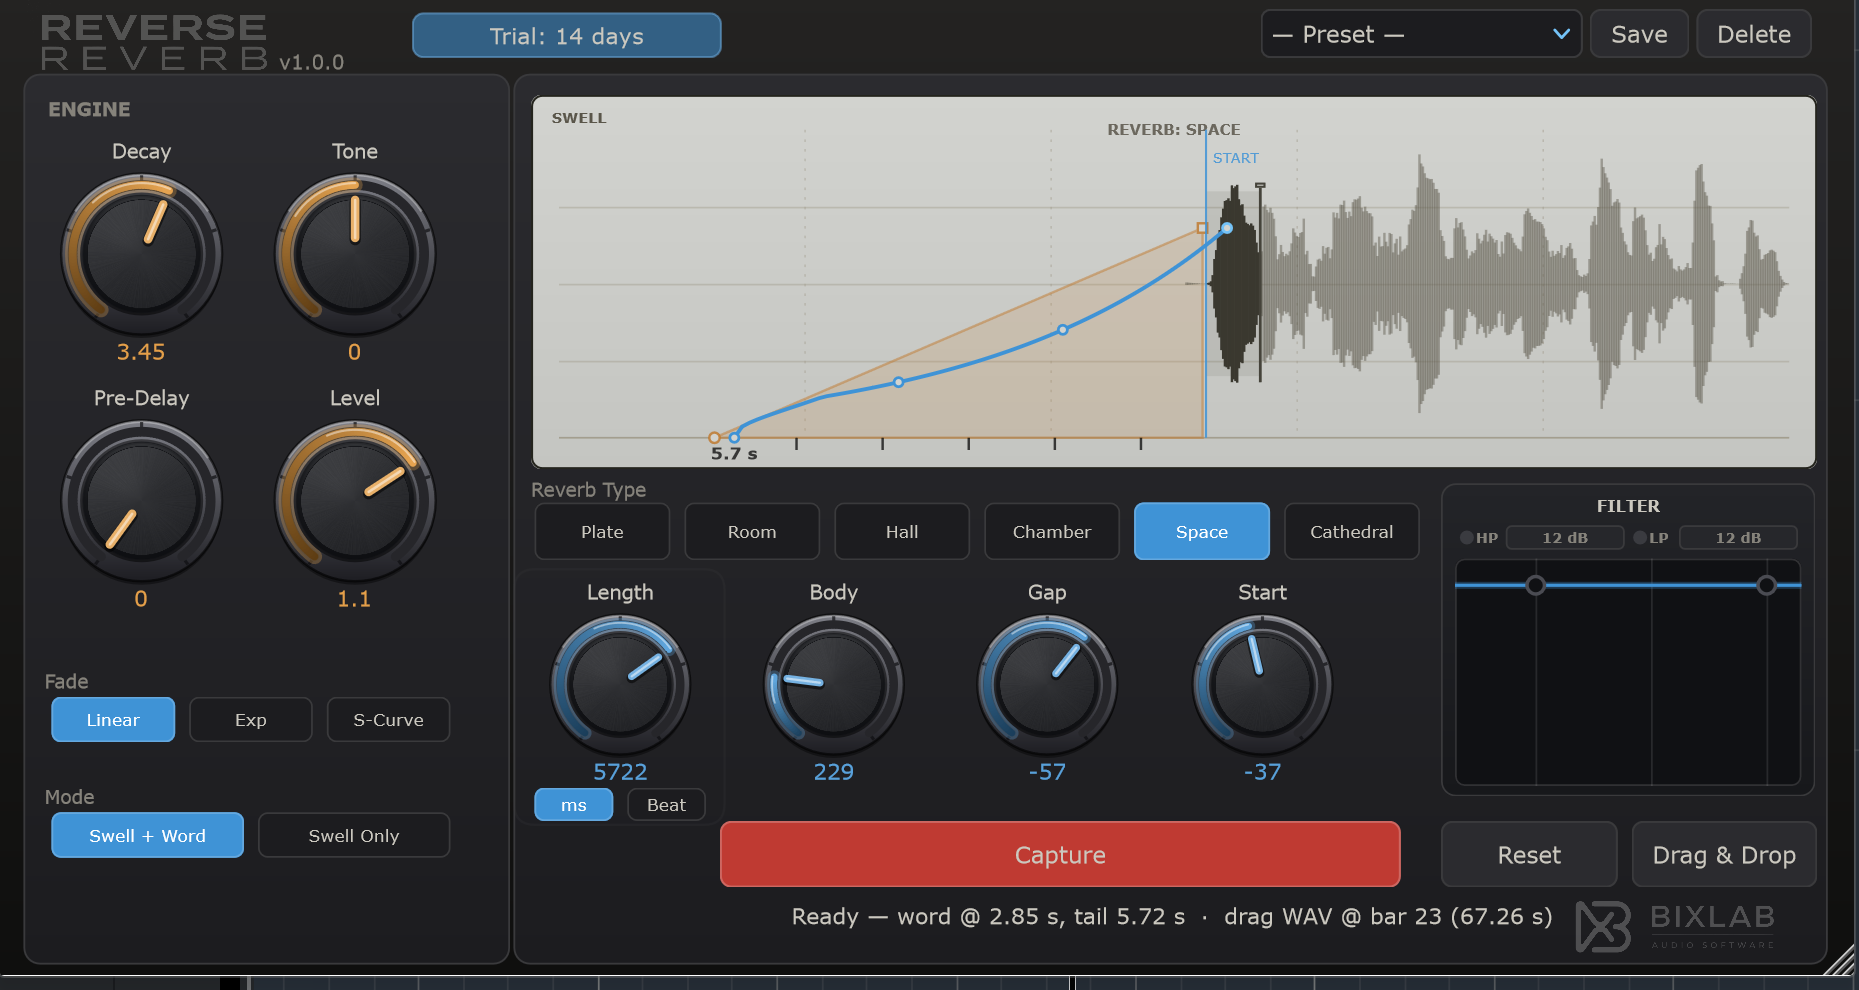Click the Body value 229

[833, 772]
